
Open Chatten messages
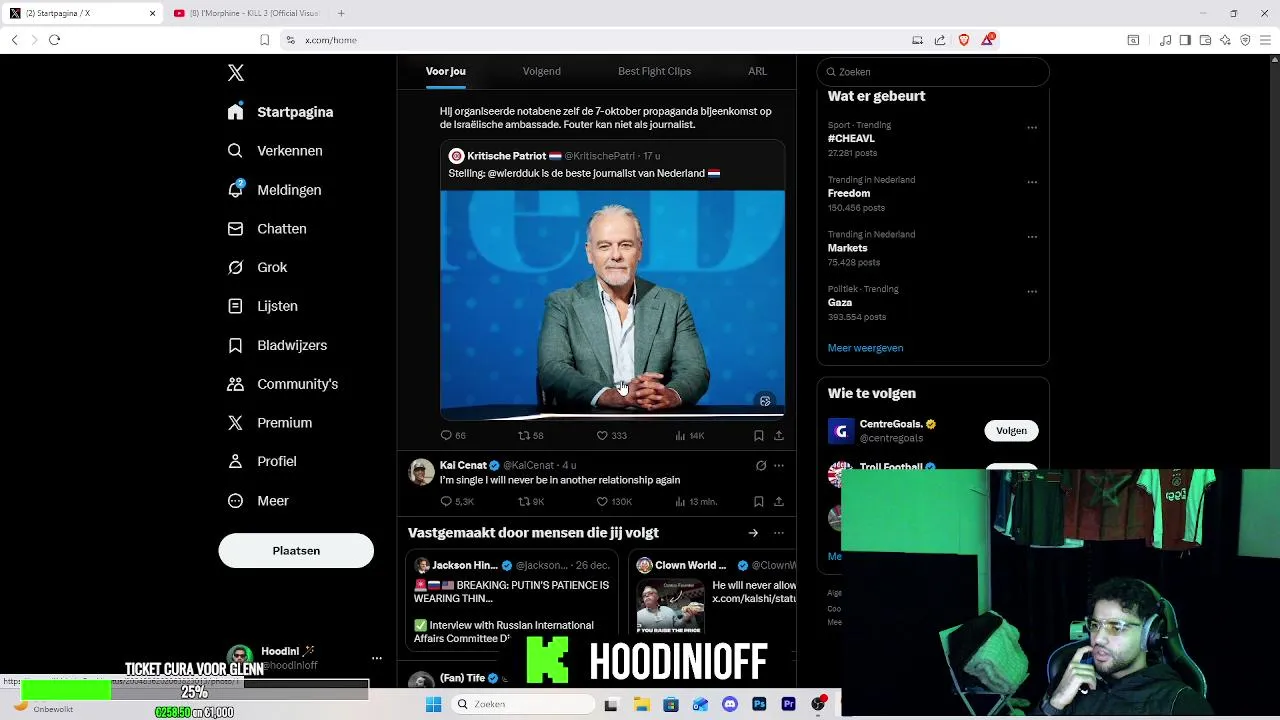coord(267,229)
